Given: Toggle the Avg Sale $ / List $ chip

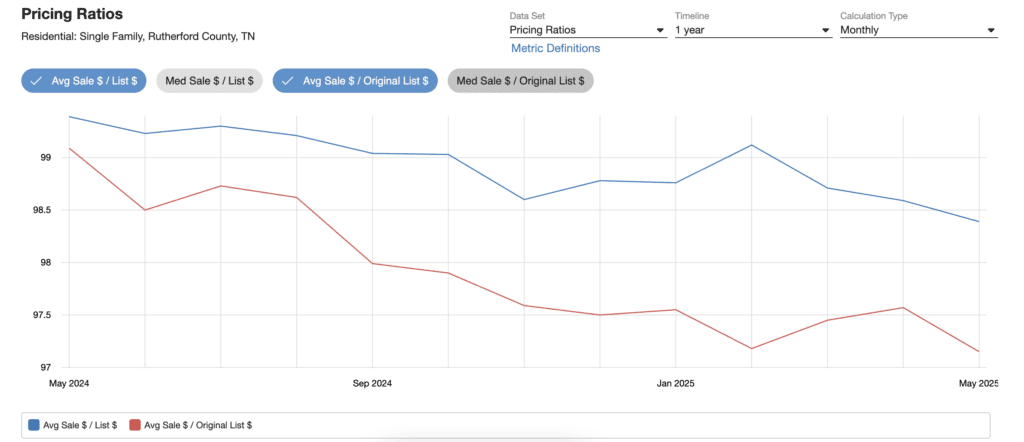Looking at the screenshot, I should (x=85, y=81).
